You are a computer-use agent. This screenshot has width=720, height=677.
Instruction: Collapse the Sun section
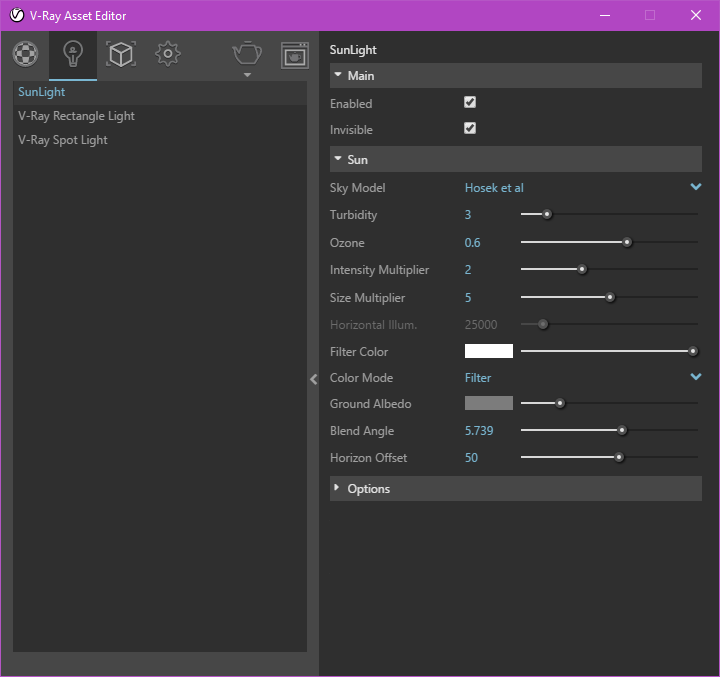(x=516, y=159)
